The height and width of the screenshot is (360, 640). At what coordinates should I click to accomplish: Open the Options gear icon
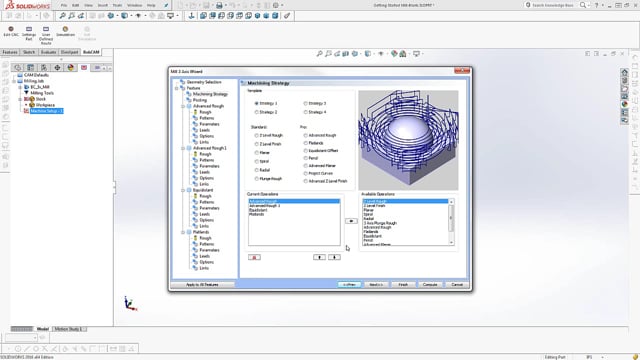276,5
